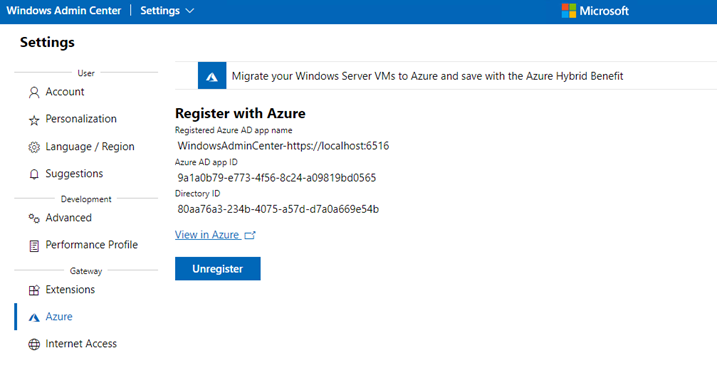Open the Settings header menu
This screenshot has width=717, height=366.
[x=167, y=11]
